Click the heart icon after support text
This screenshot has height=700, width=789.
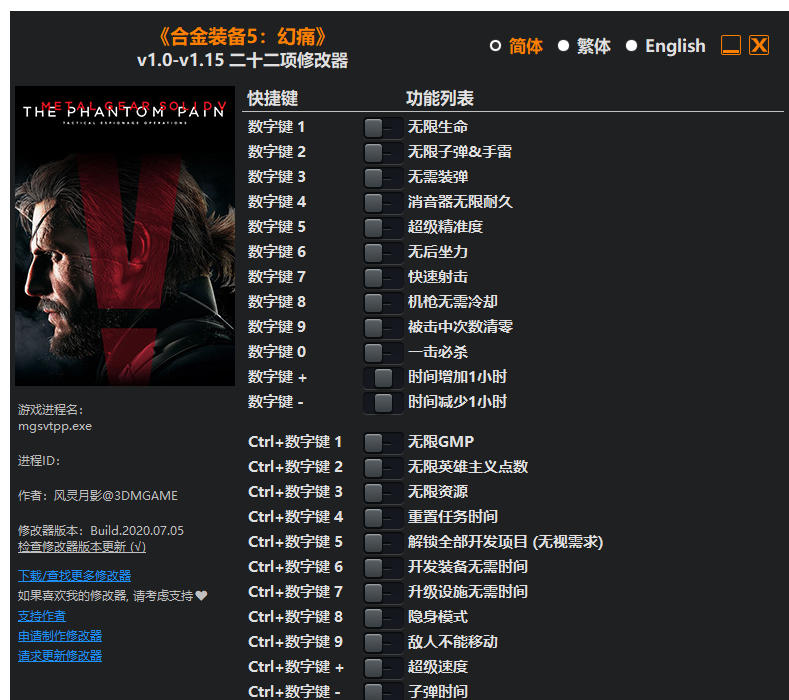click(201, 596)
